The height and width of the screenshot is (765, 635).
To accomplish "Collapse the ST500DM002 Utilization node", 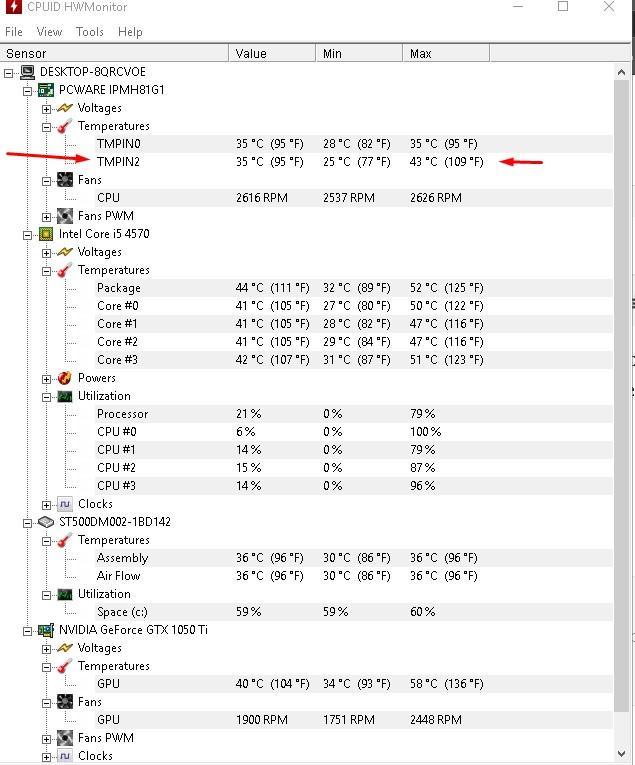I will point(46,595).
